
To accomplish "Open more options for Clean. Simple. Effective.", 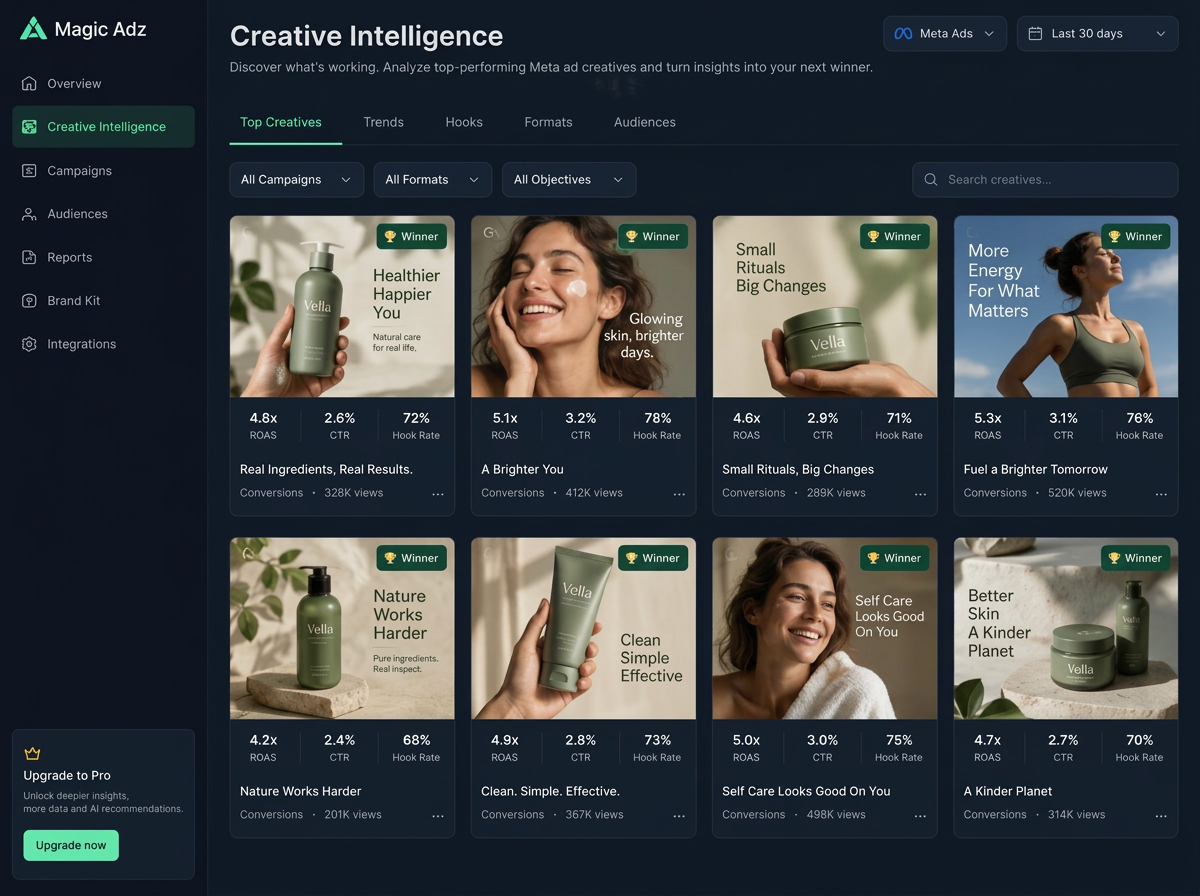I will 679,816.
